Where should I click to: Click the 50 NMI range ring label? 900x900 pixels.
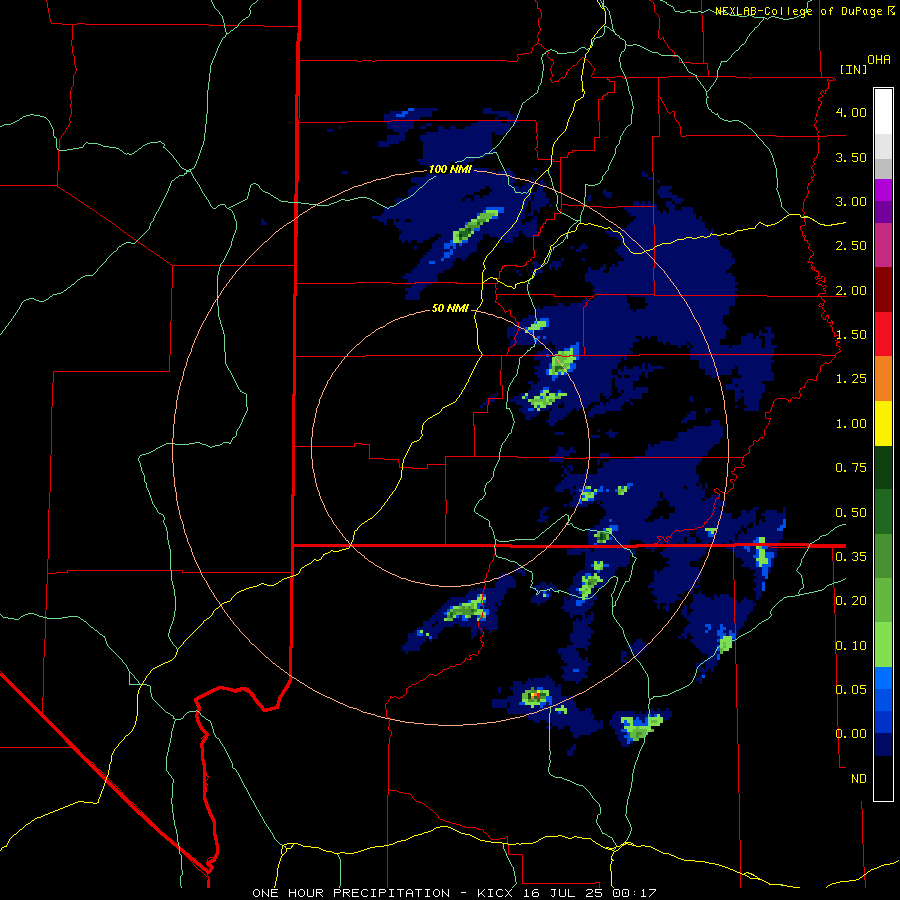(450, 308)
